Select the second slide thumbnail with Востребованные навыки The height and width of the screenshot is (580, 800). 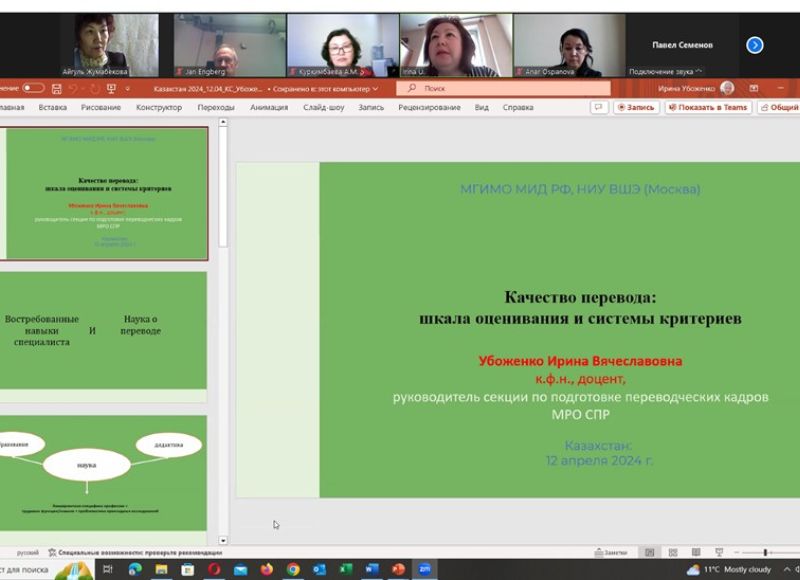106,330
